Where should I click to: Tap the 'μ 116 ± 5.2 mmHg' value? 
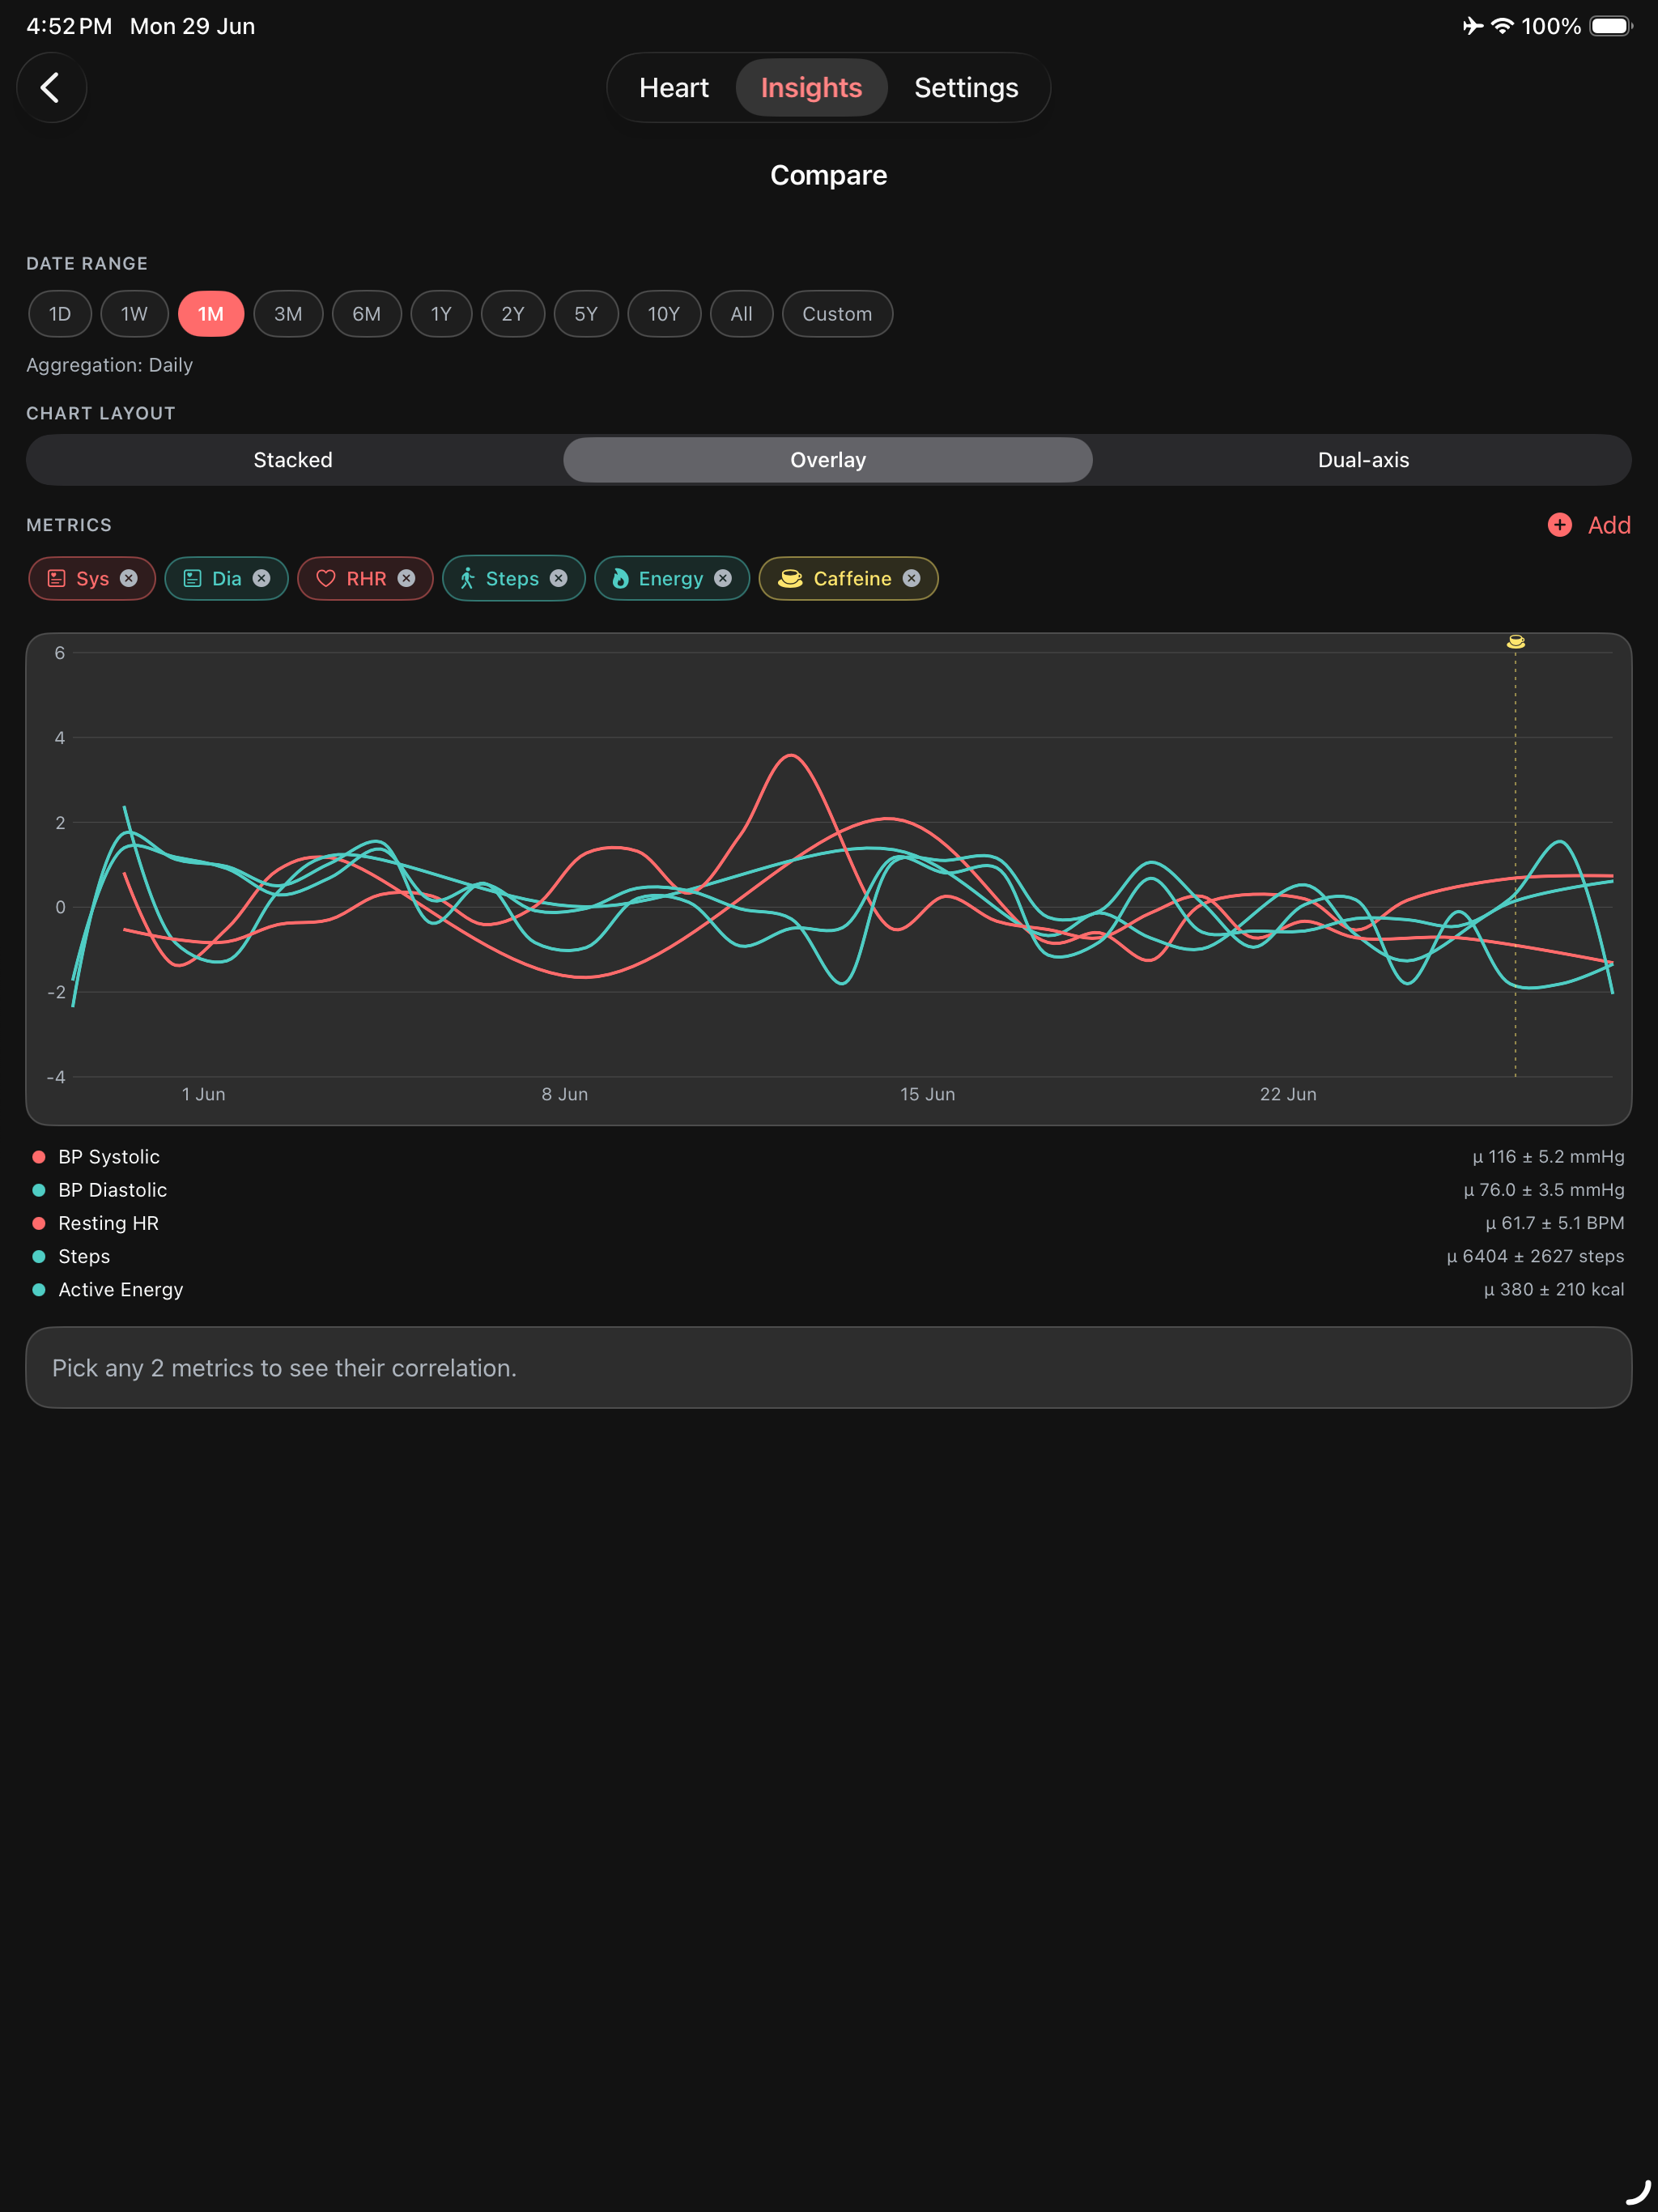pos(1548,1157)
